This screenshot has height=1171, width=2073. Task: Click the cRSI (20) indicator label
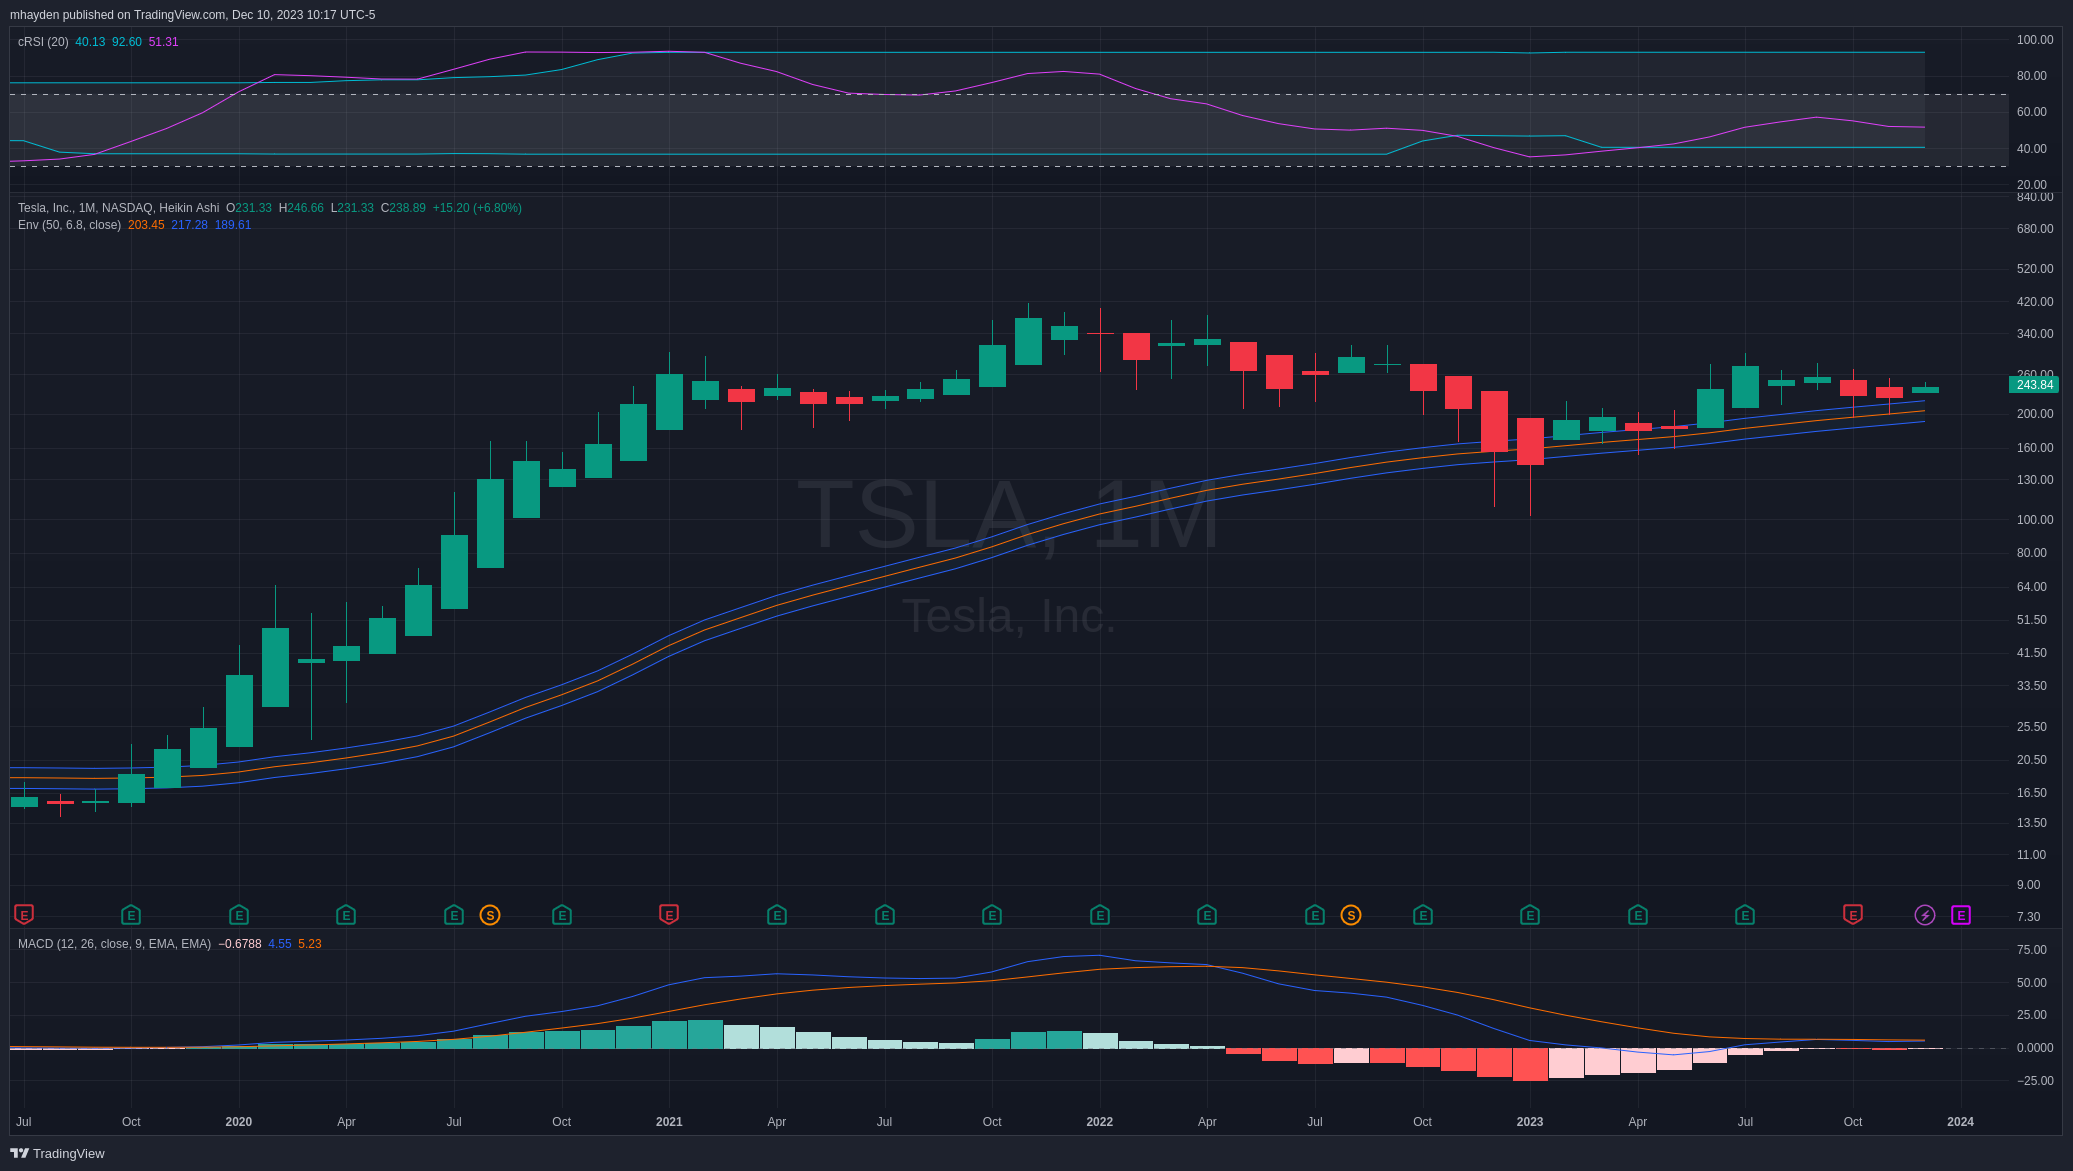(x=43, y=42)
